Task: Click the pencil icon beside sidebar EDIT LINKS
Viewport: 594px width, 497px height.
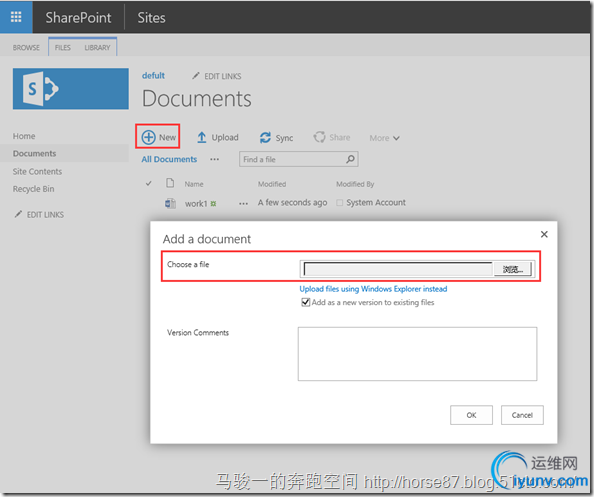Action: pyautogui.click(x=18, y=214)
